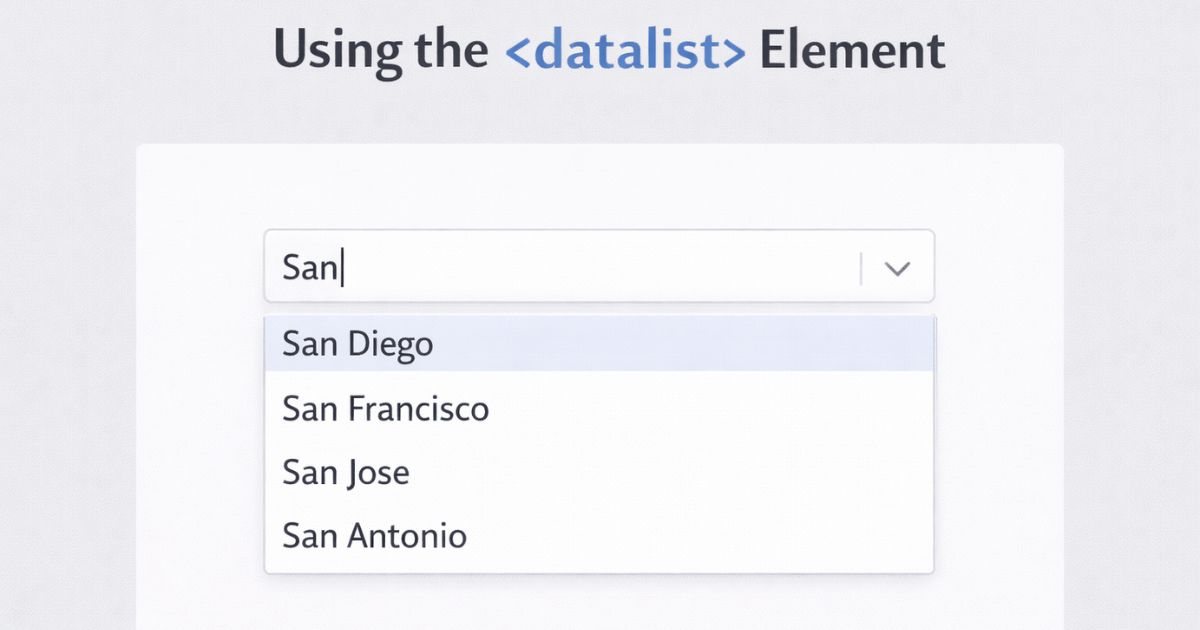1200x630 pixels.
Task: Focus the text input containing "San"
Action: [x=560, y=267]
